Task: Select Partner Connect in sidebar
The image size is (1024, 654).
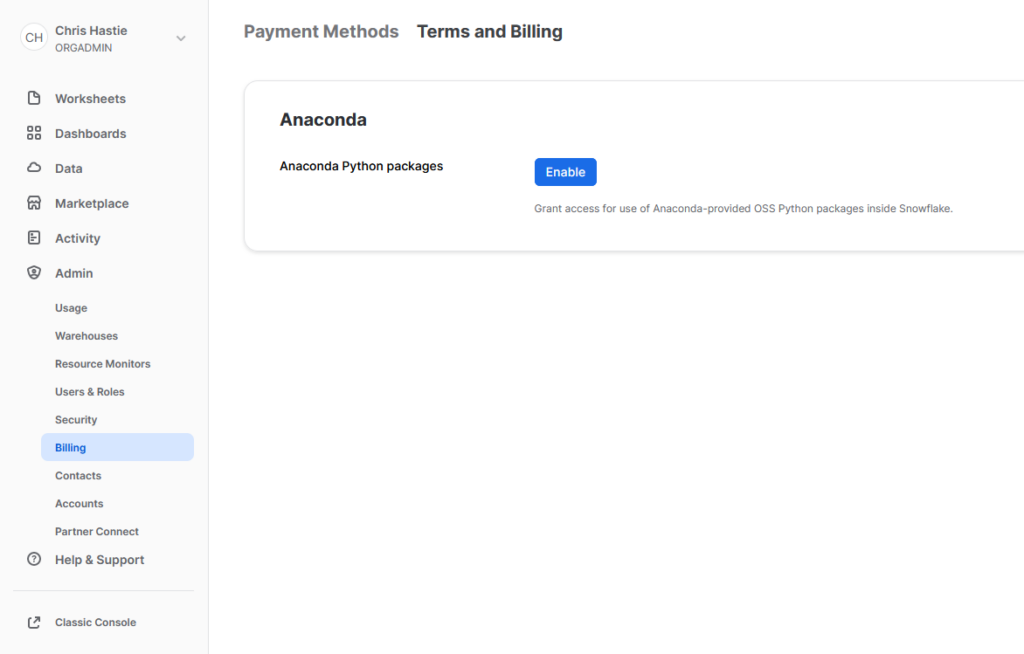Action: coord(96,532)
